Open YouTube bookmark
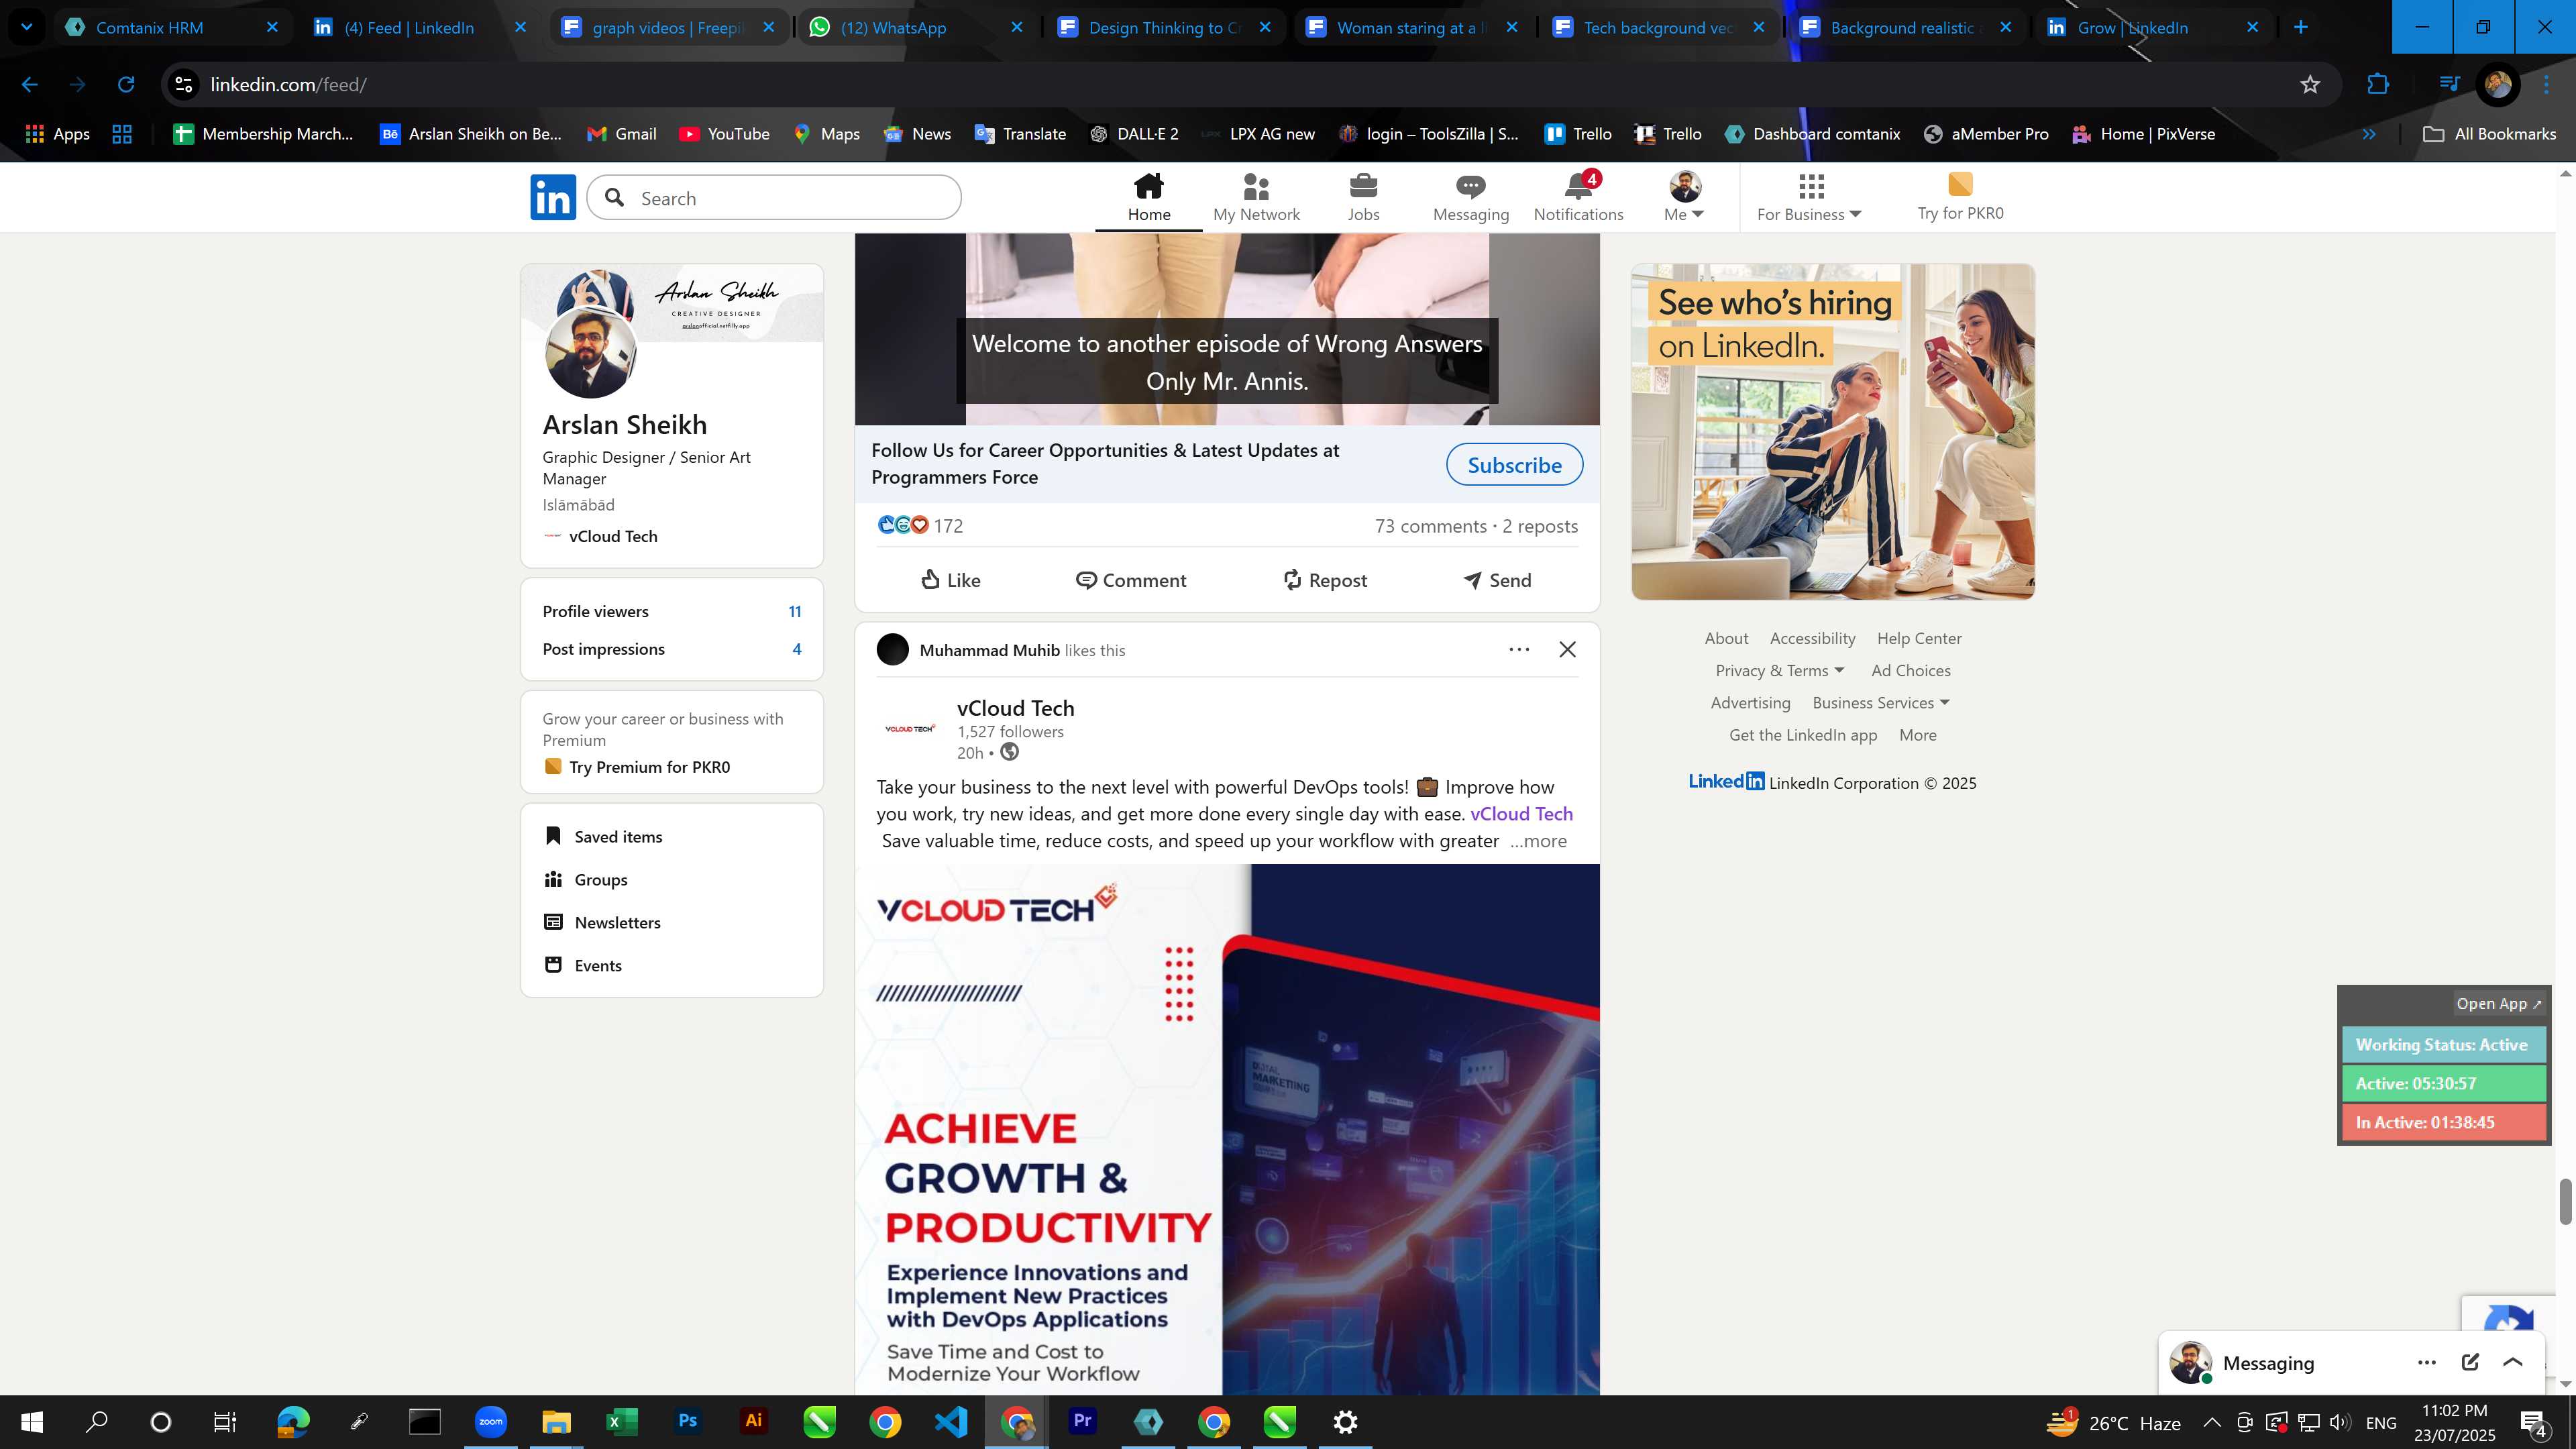 (724, 134)
